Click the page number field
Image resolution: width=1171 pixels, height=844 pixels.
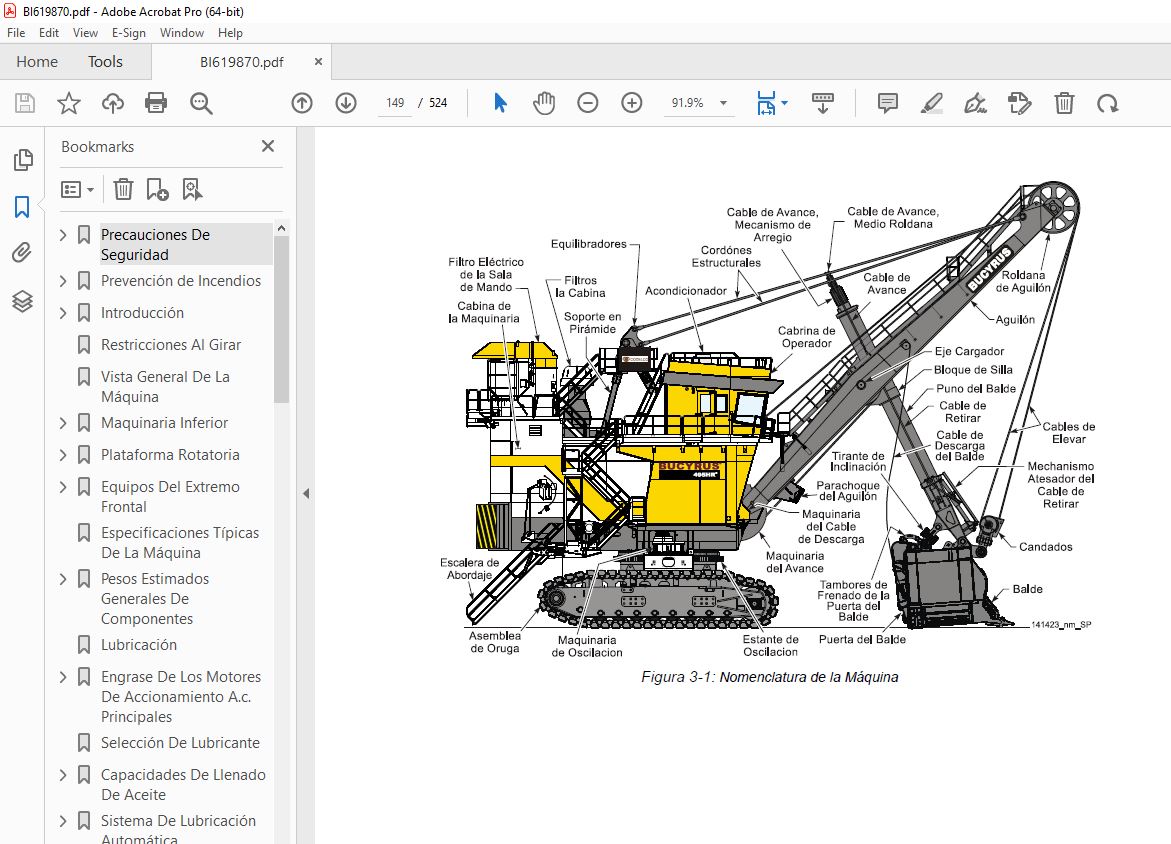(x=395, y=103)
